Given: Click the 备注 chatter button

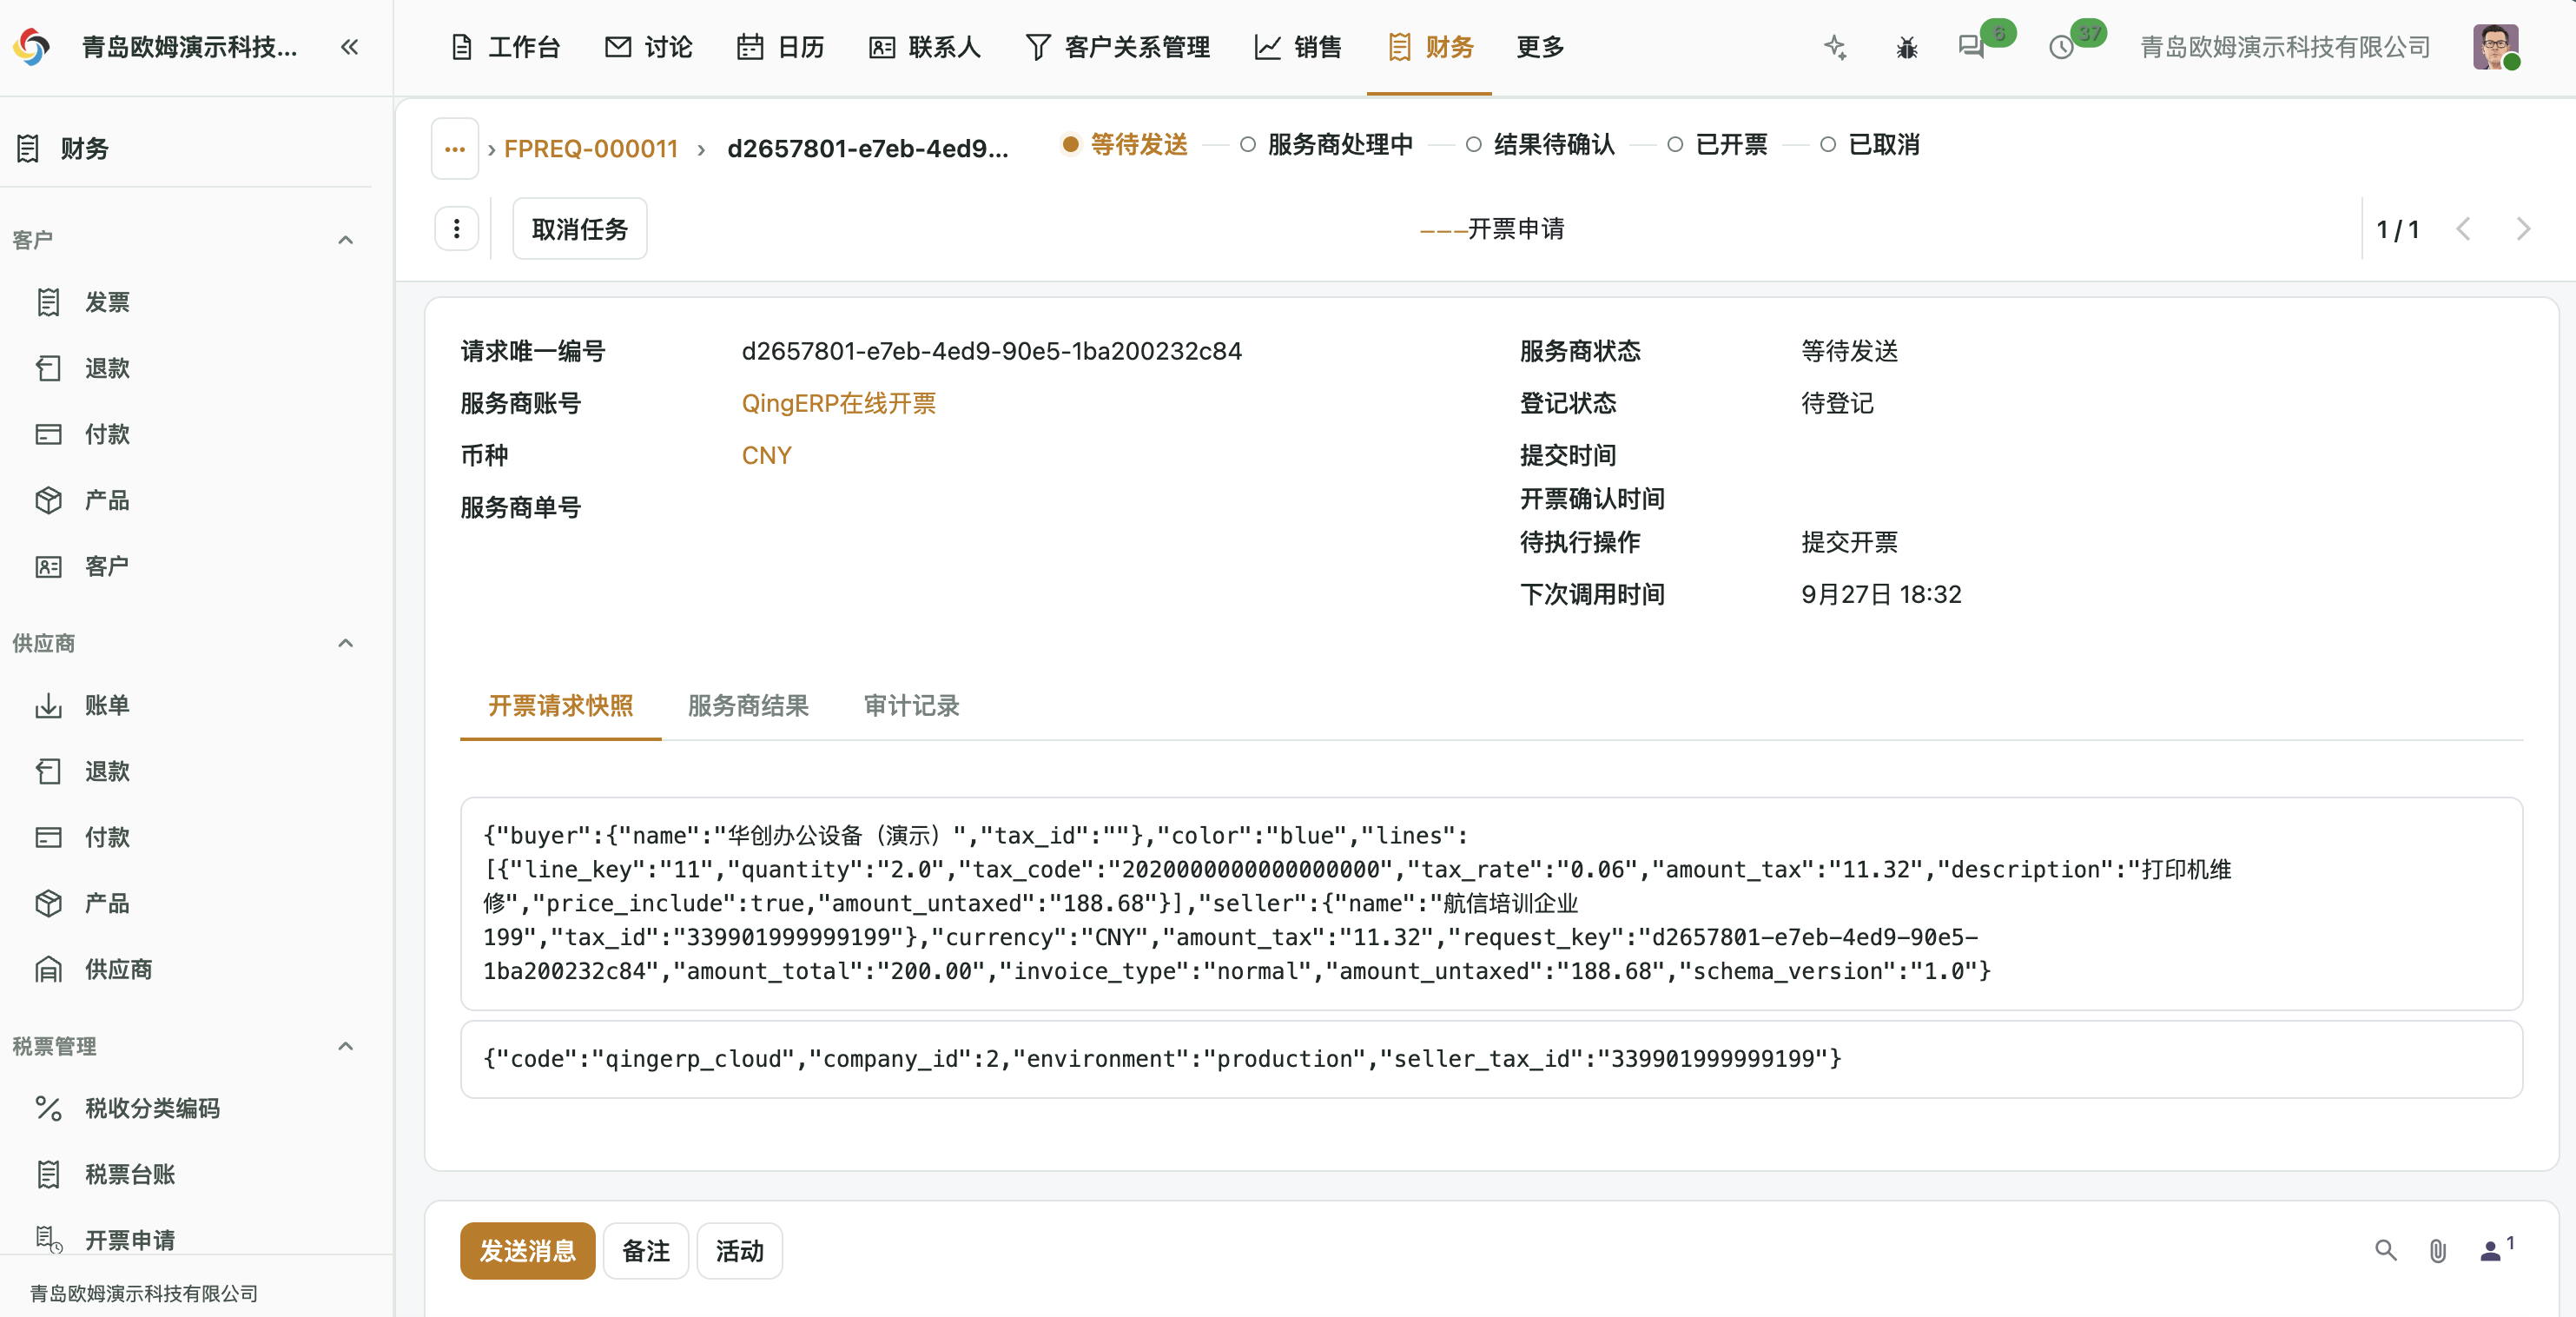Looking at the screenshot, I should click(x=646, y=1250).
